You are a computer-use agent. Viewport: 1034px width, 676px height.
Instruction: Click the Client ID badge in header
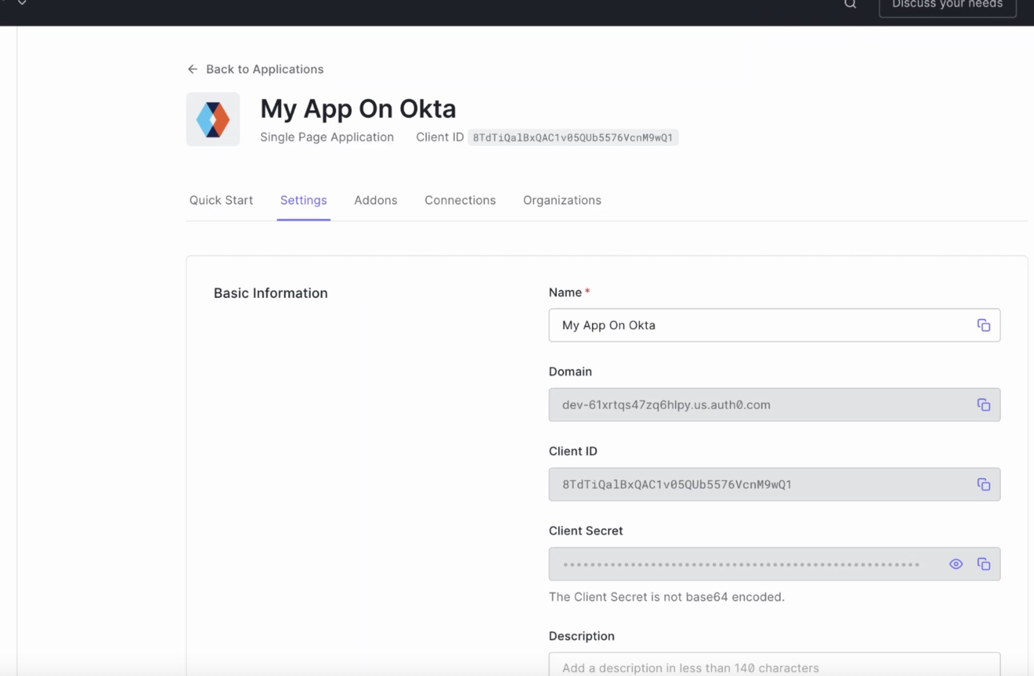(573, 138)
